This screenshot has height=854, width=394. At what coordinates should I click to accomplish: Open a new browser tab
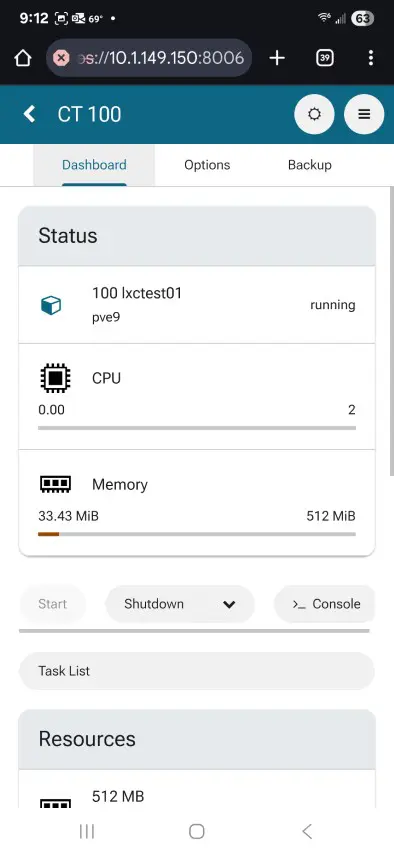pos(277,58)
